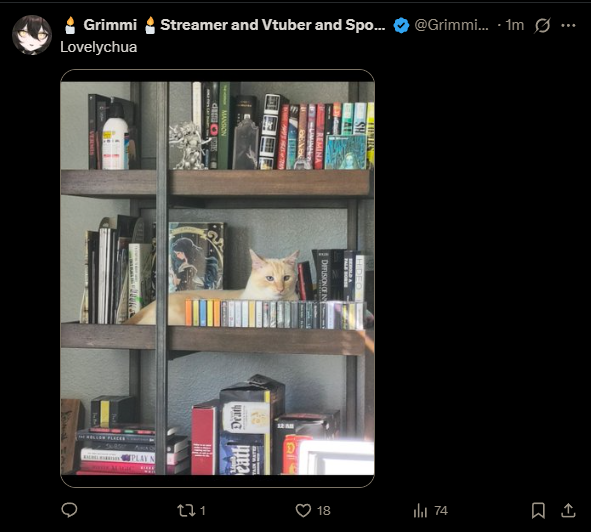Bookmark this post
The width and height of the screenshot is (591, 532).
pyautogui.click(x=538, y=511)
